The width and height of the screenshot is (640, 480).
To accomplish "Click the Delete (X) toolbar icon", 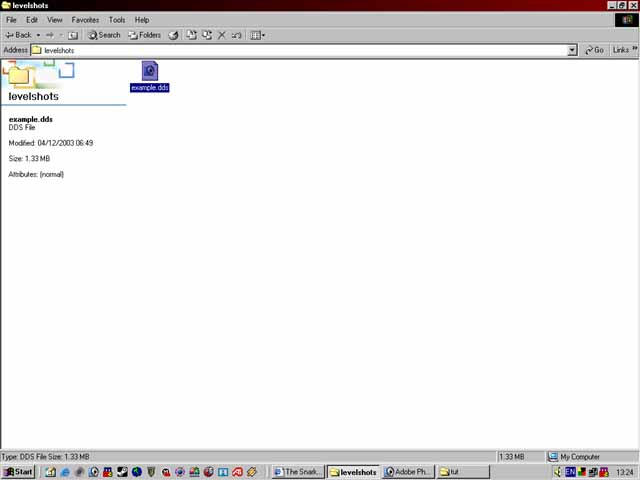I will pos(222,35).
